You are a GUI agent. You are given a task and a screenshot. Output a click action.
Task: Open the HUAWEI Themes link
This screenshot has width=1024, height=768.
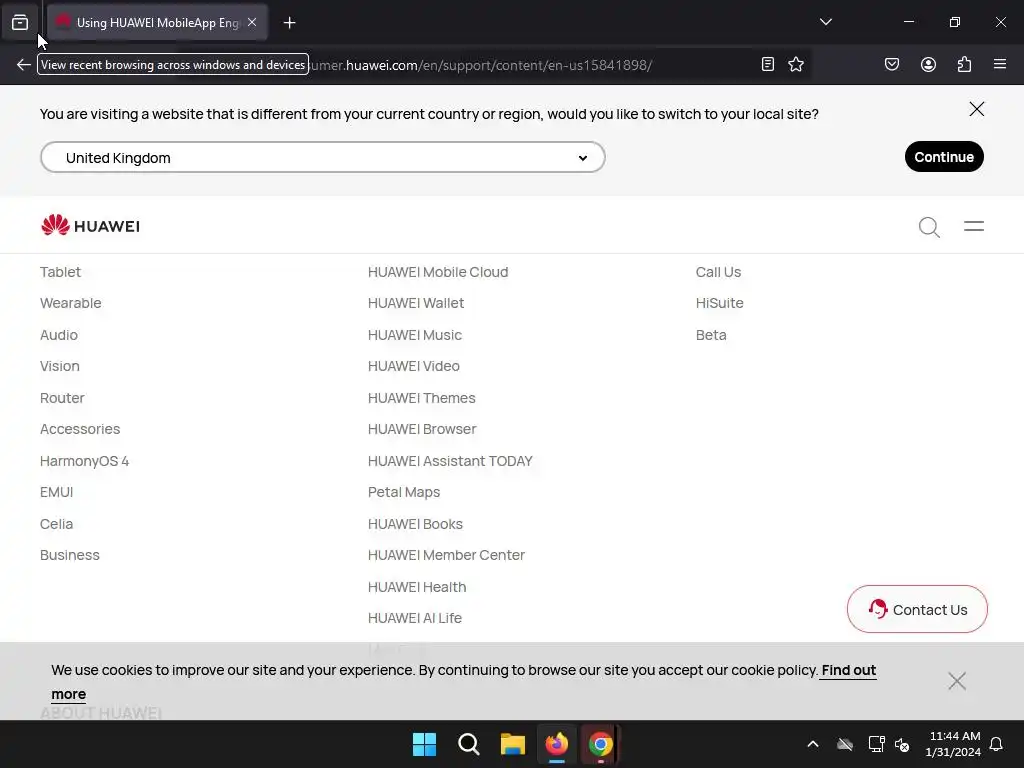421,398
